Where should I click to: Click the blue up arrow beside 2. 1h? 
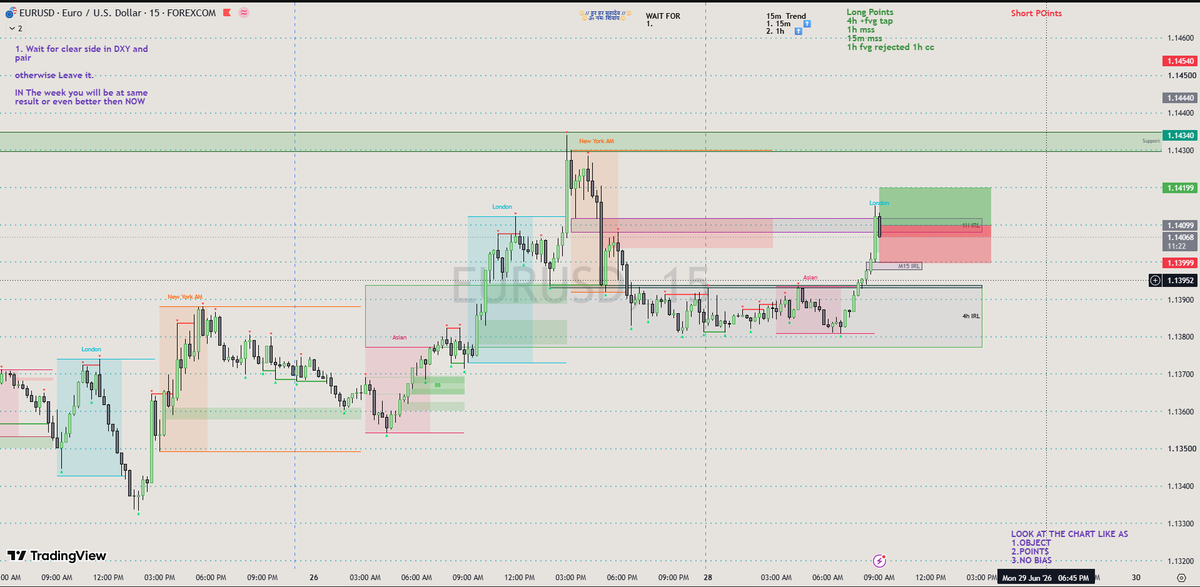point(796,32)
